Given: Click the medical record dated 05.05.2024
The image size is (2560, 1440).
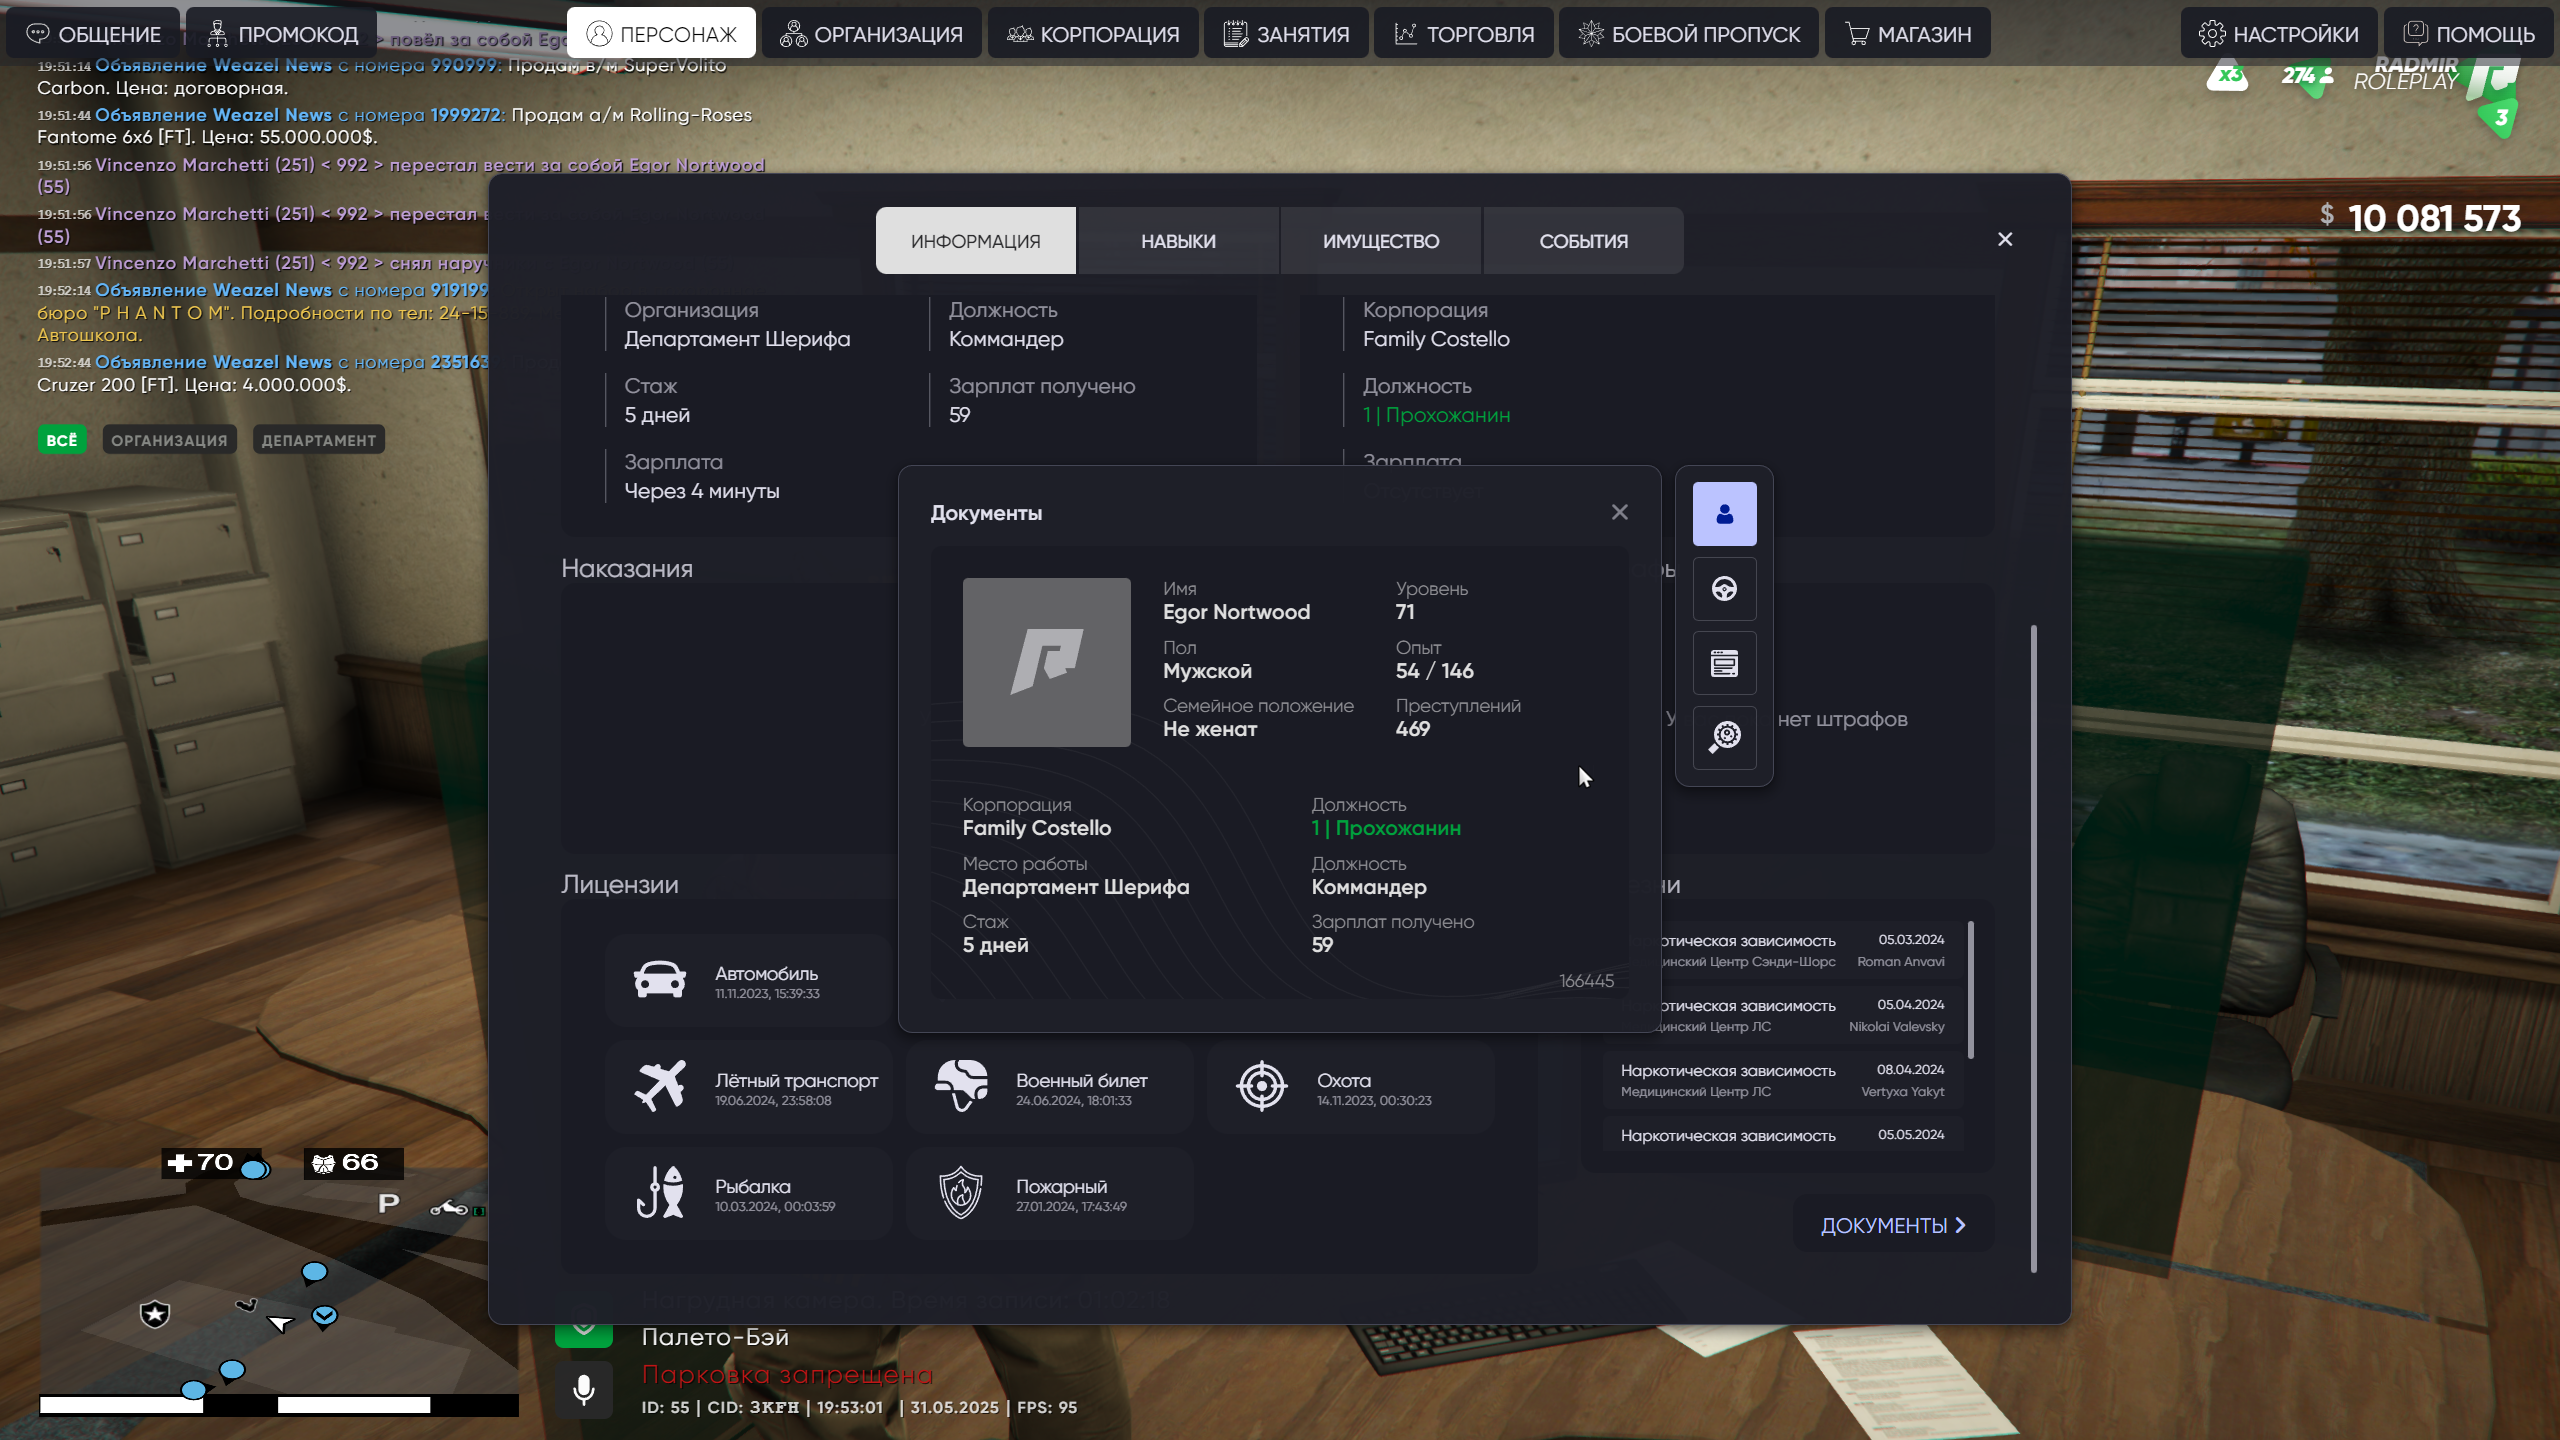Looking at the screenshot, I should pyautogui.click(x=1782, y=1135).
